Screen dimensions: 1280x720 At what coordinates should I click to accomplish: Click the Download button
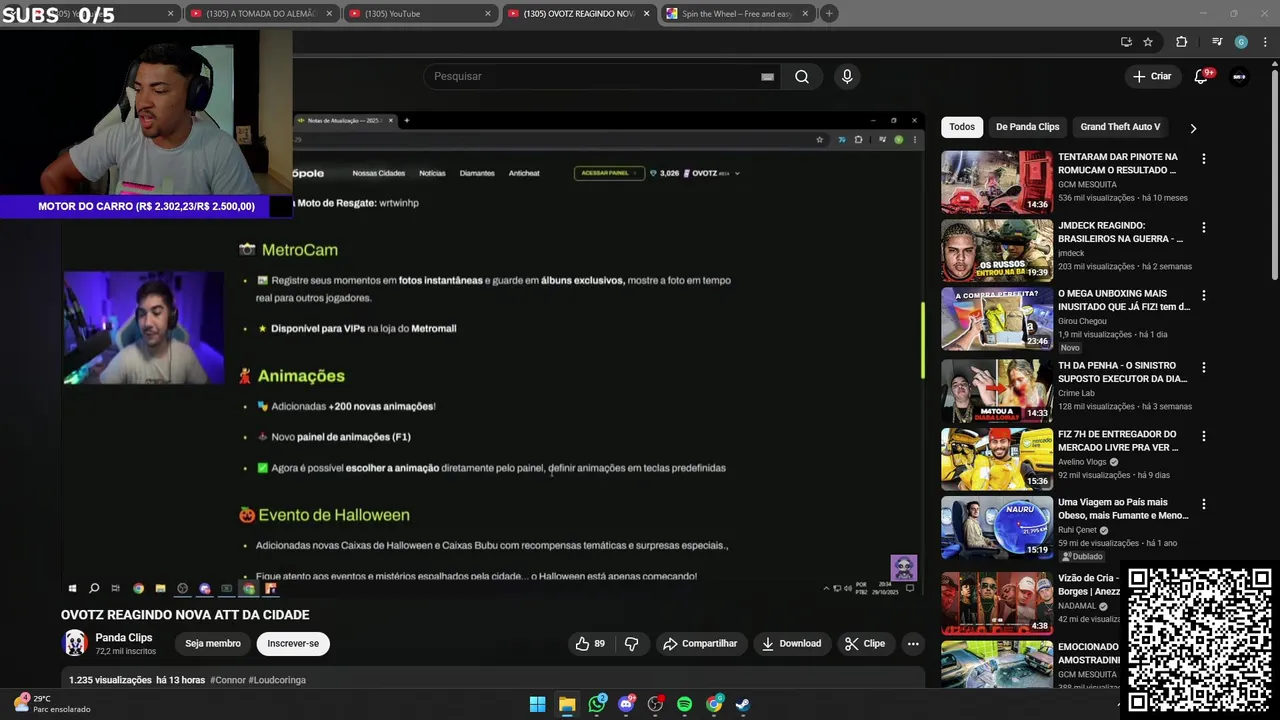coord(791,644)
